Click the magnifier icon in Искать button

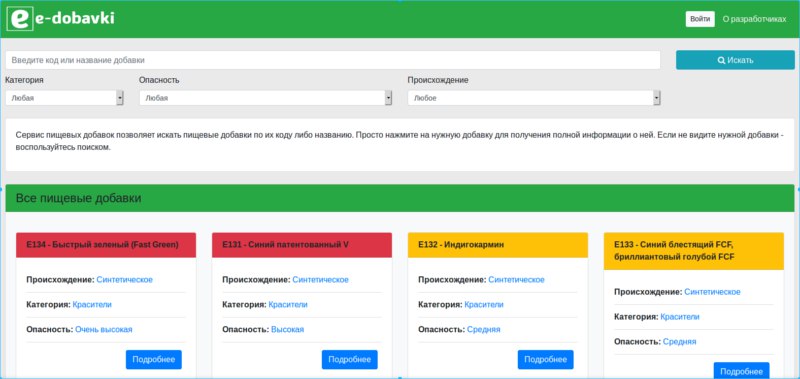[x=721, y=60]
